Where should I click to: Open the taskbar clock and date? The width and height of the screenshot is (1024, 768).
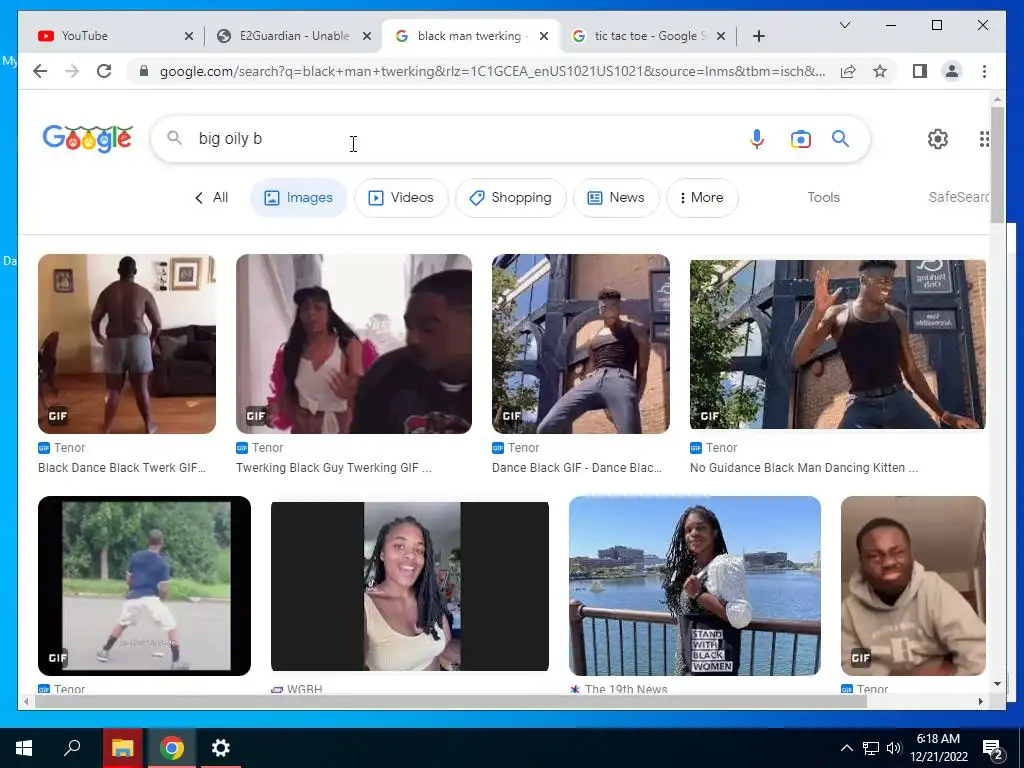(938, 748)
